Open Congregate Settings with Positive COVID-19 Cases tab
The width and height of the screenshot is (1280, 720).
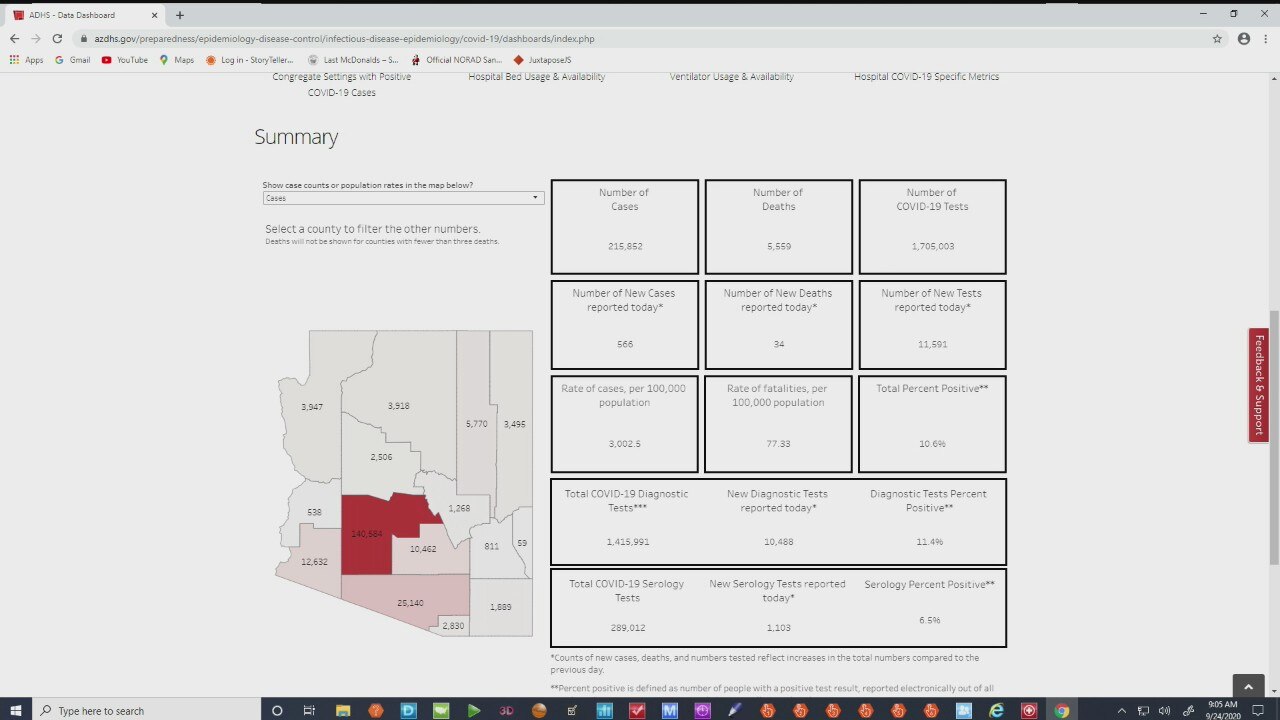click(342, 84)
